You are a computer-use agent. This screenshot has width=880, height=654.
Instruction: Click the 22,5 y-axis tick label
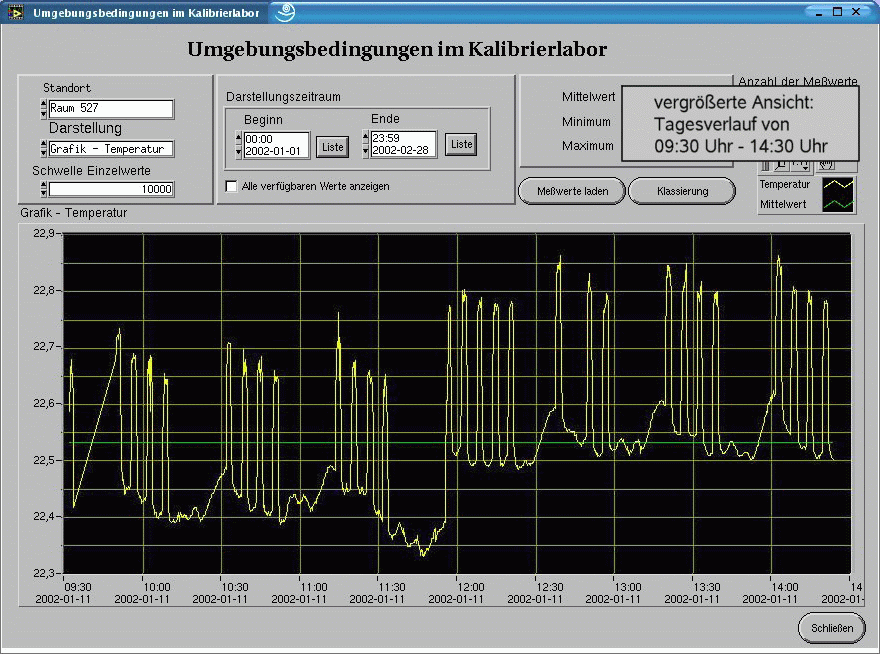coord(44,460)
